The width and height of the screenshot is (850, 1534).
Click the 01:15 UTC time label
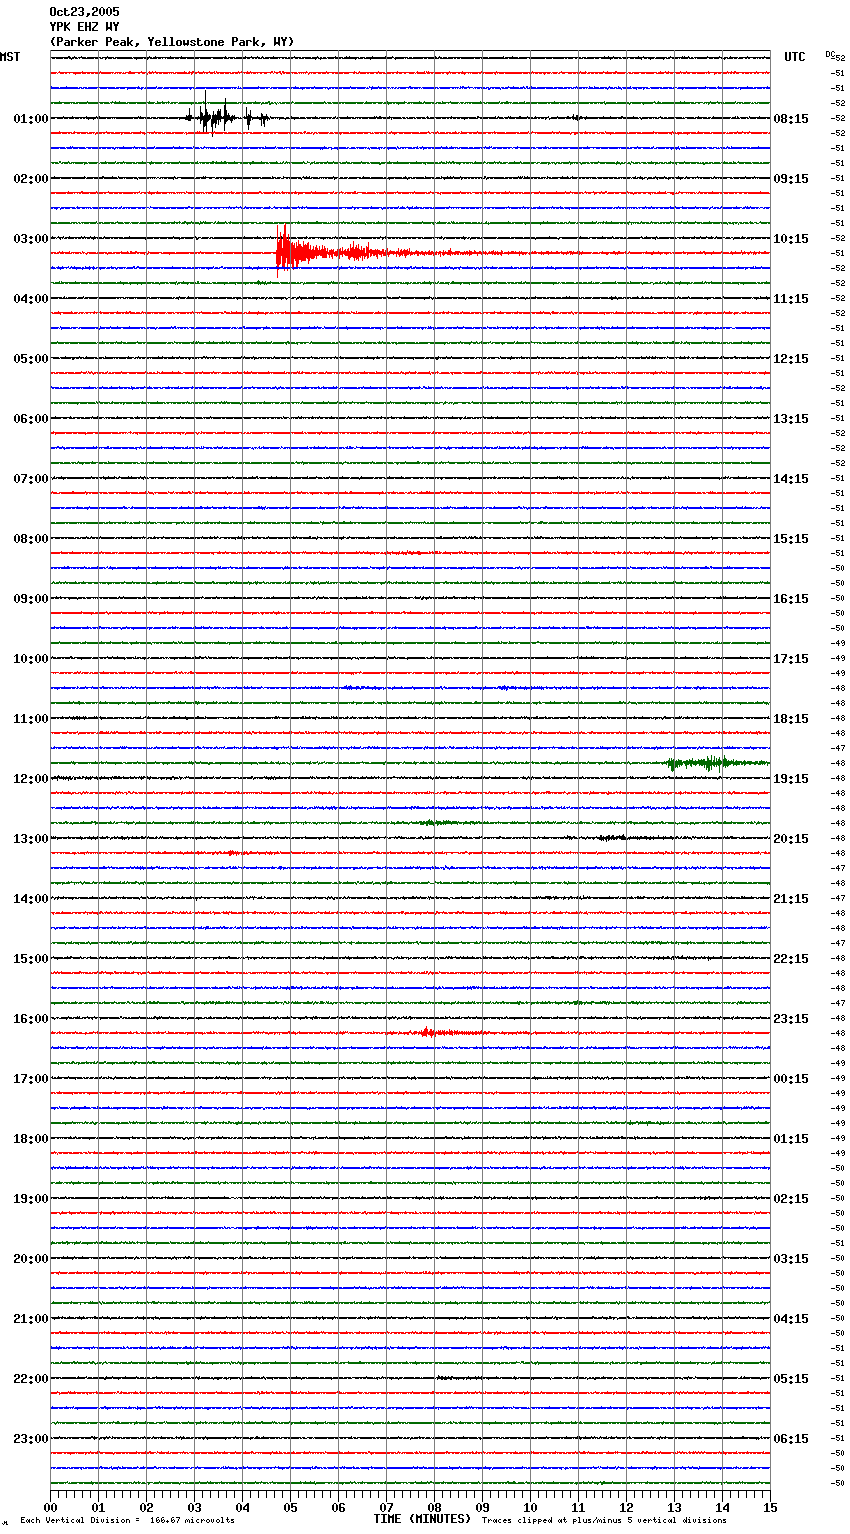[791, 1139]
